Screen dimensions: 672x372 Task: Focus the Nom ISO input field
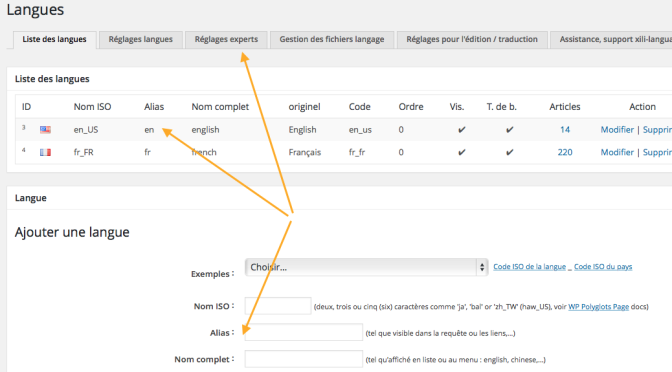278,306
